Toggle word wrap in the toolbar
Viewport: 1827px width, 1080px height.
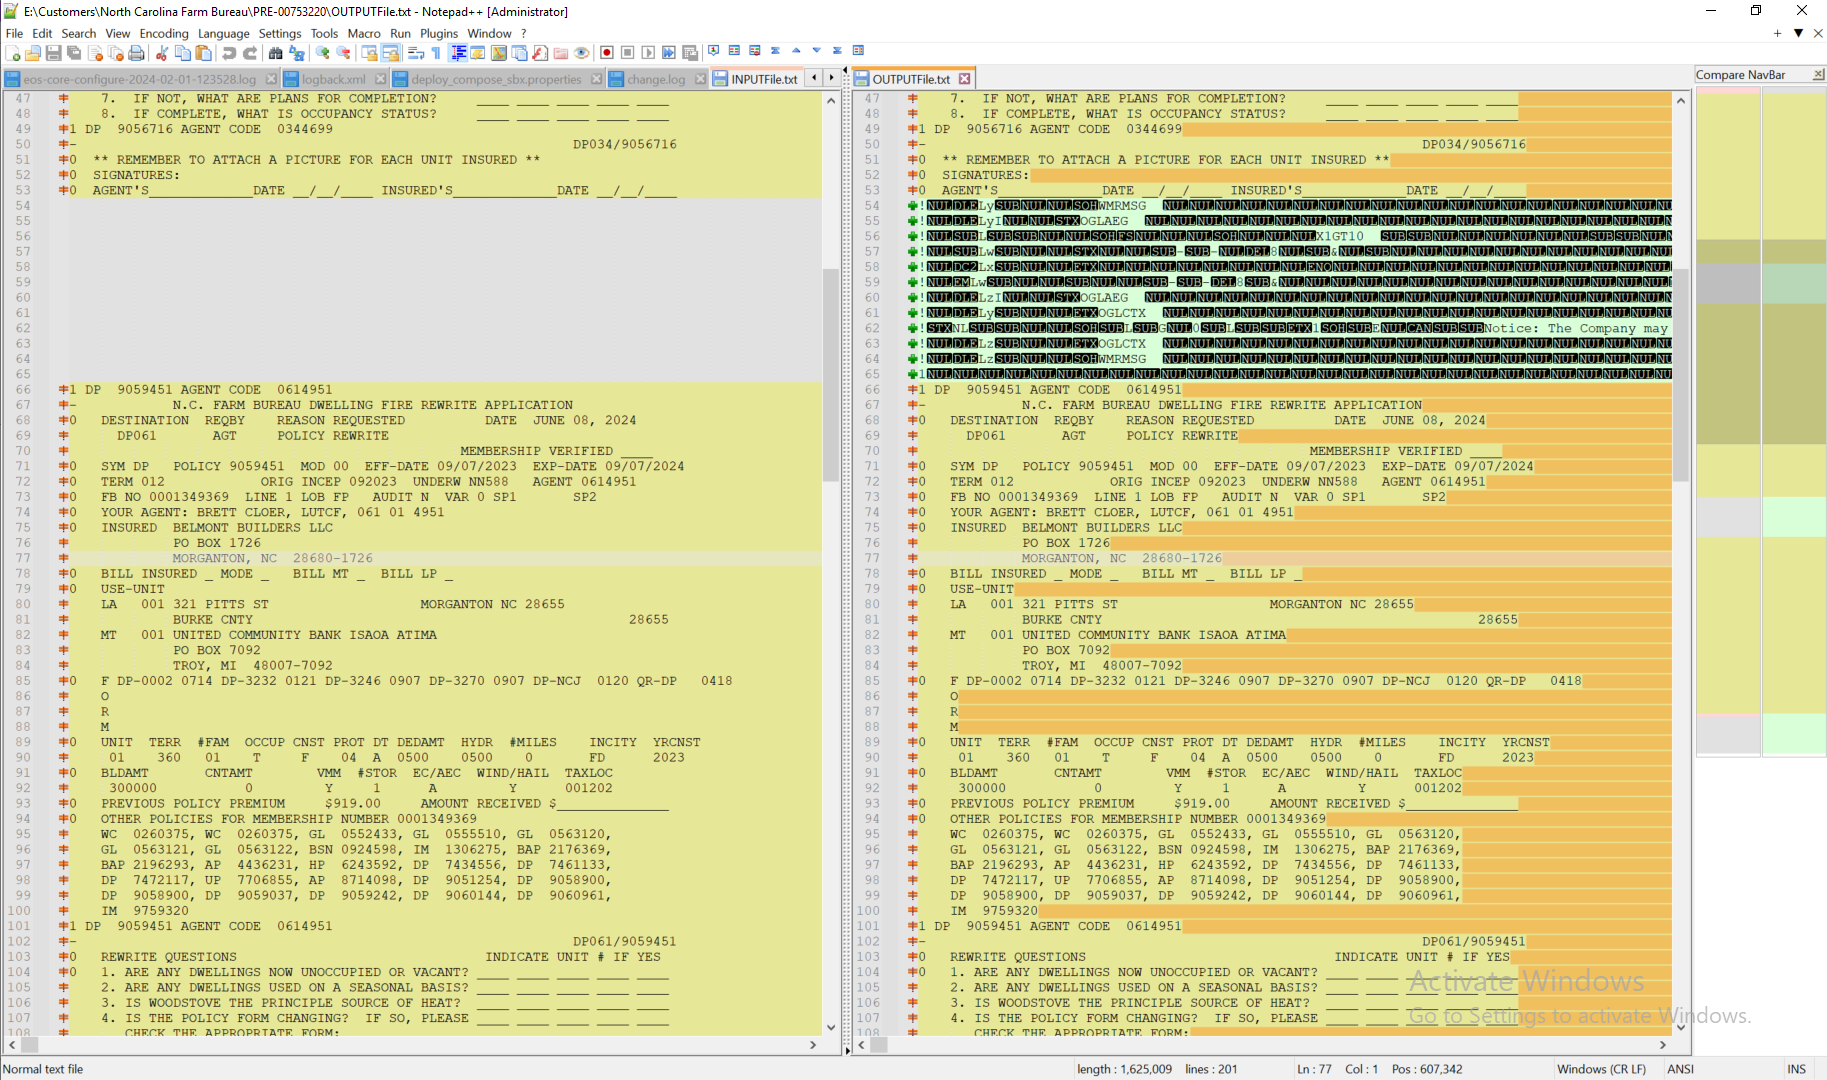coord(415,52)
